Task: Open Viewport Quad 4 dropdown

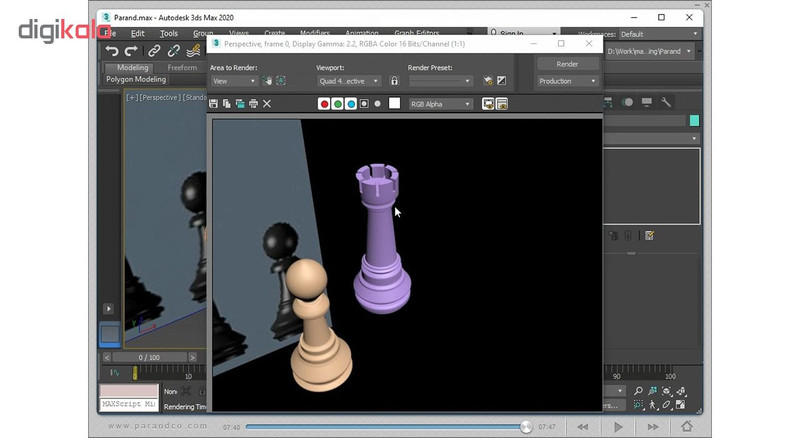Action: pos(349,81)
